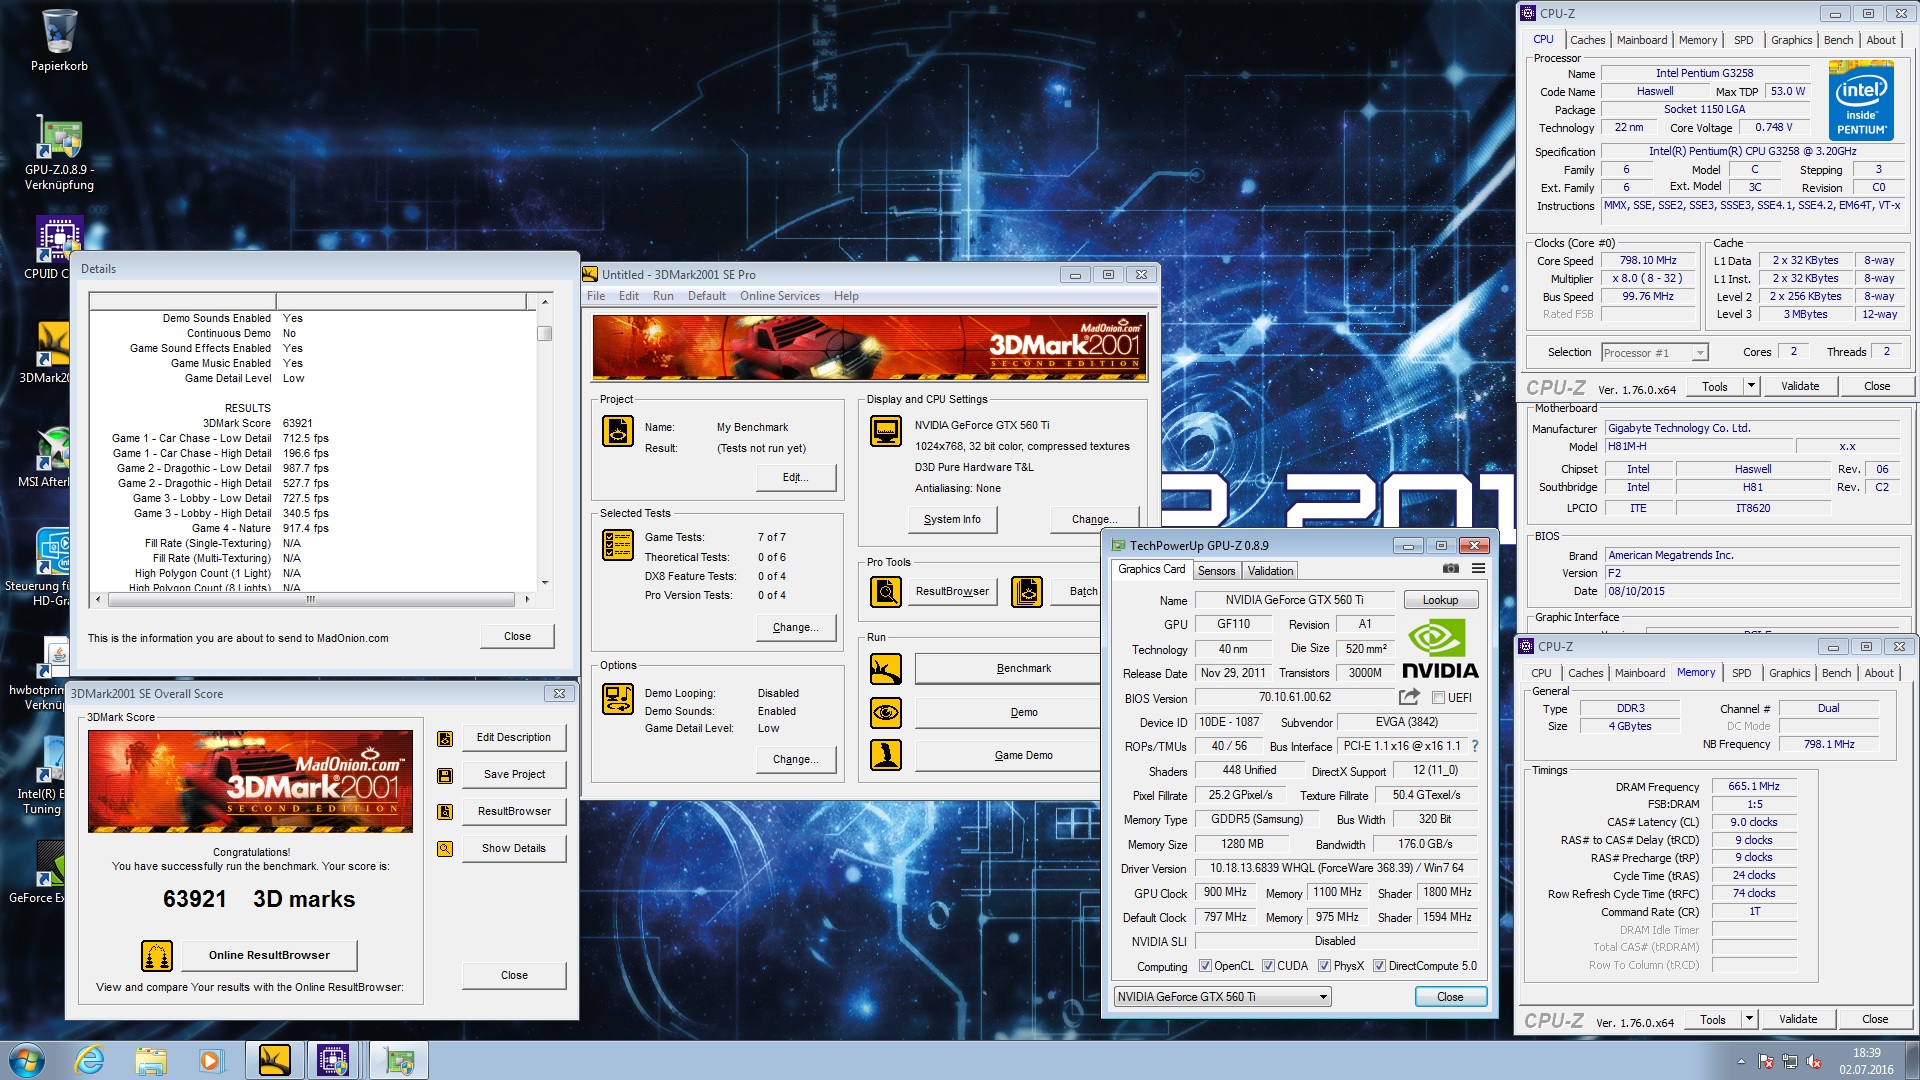
Task: Switch to the SPD tab in bottom CPU-Z
Action: point(1741,673)
